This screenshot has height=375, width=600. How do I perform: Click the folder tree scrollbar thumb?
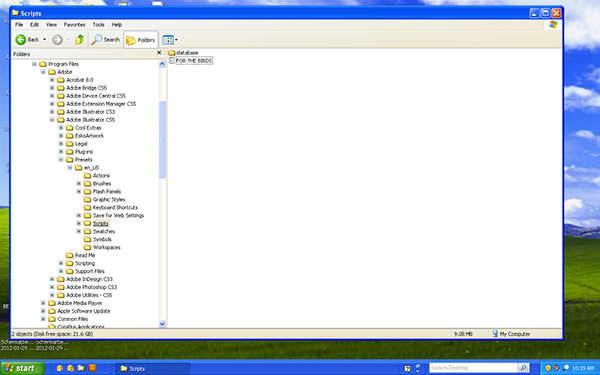162,140
